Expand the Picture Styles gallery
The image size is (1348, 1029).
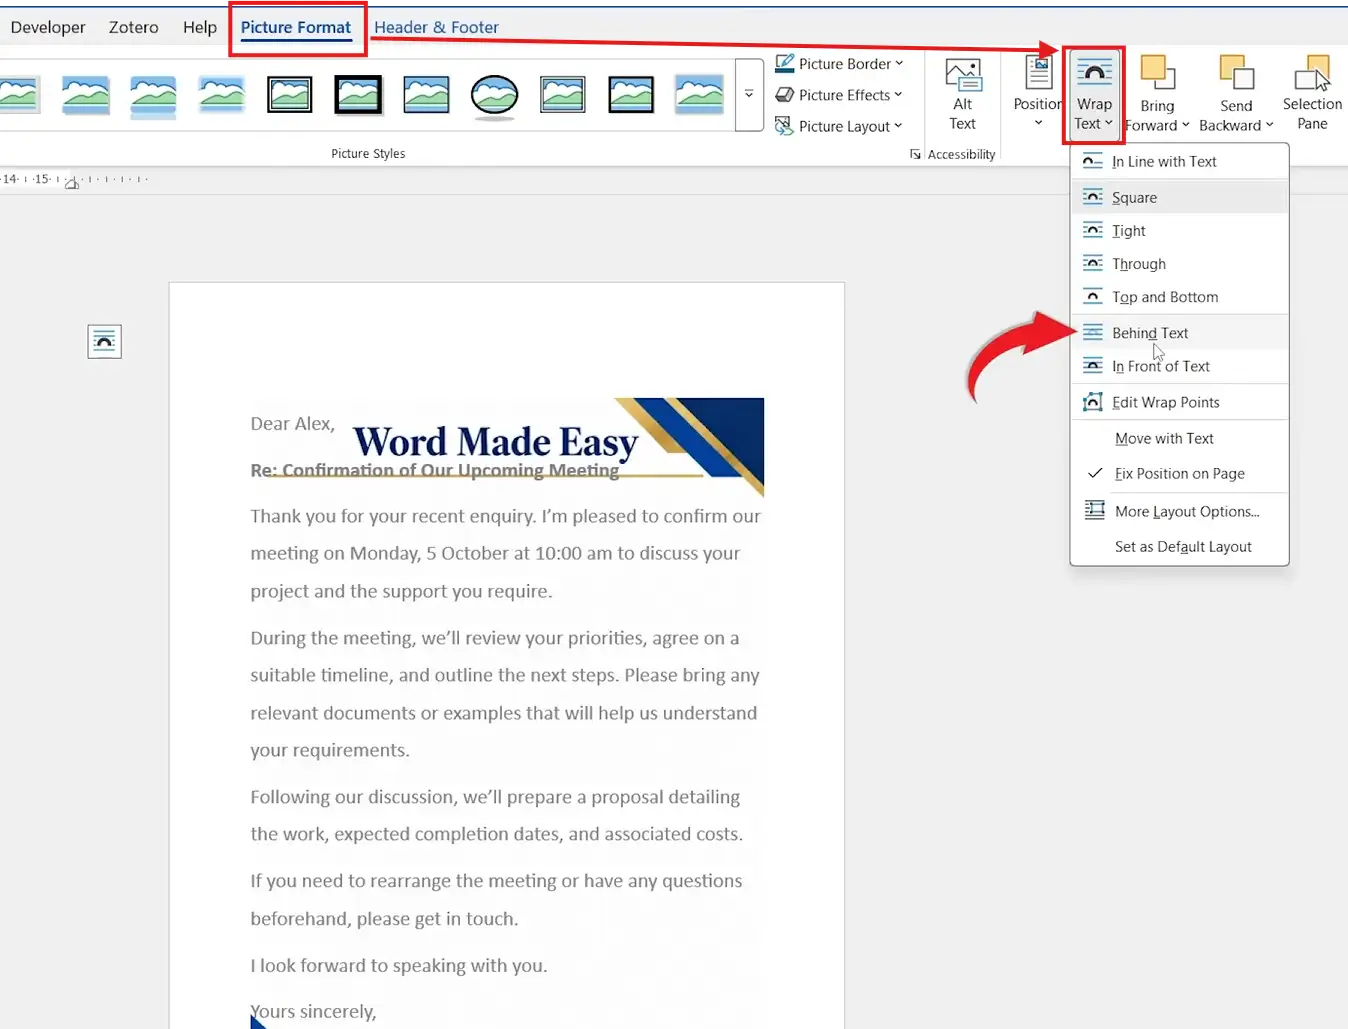pyautogui.click(x=749, y=95)
